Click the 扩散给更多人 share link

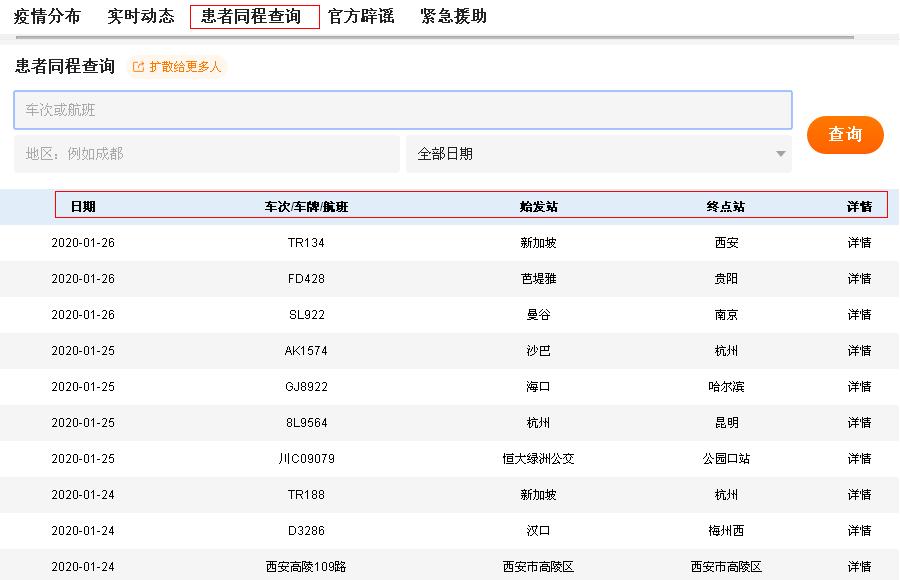(186, 67)
